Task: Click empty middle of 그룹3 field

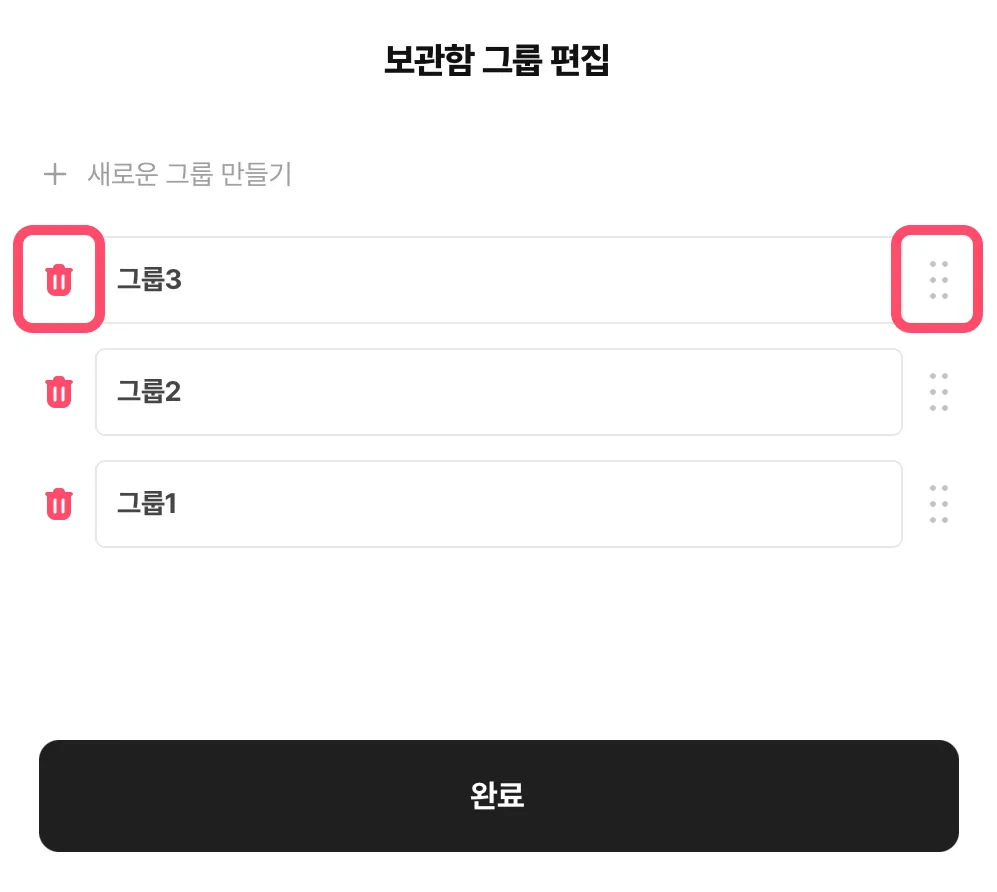Action: pos(500,280)
